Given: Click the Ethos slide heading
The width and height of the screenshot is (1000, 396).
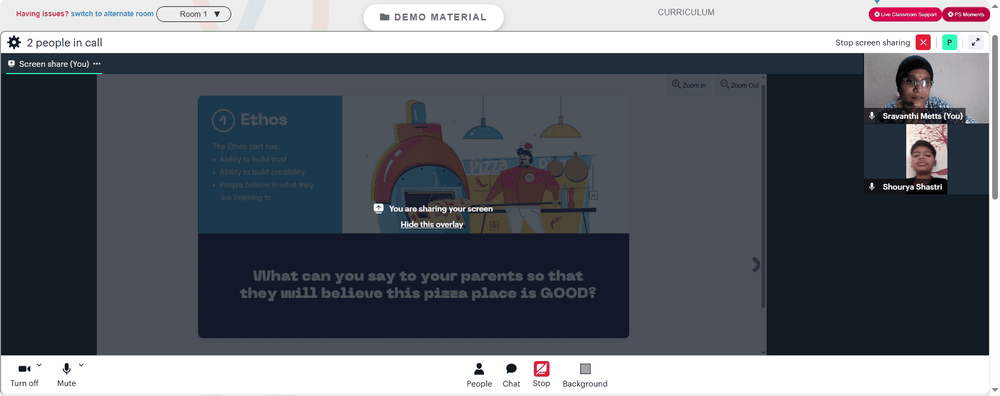Looking at the screenshot, I should click(x=263, y=119).
